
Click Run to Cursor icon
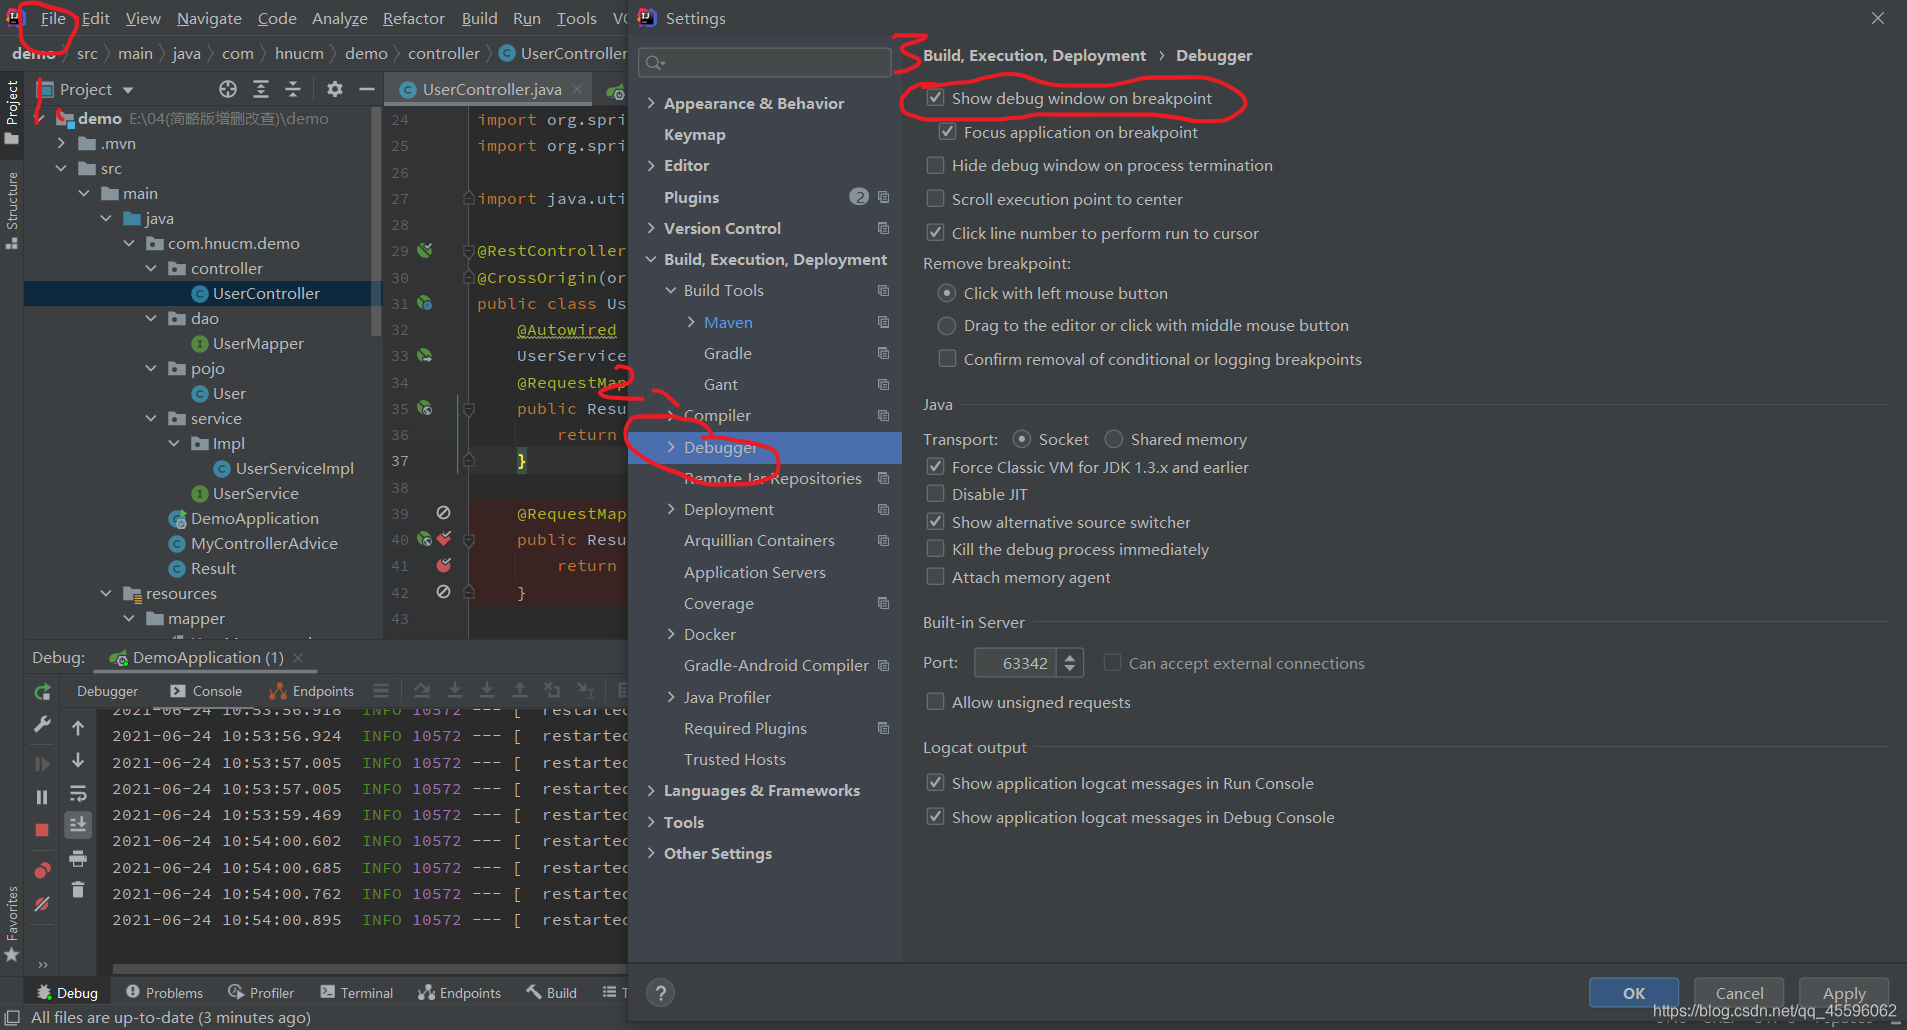586,691
